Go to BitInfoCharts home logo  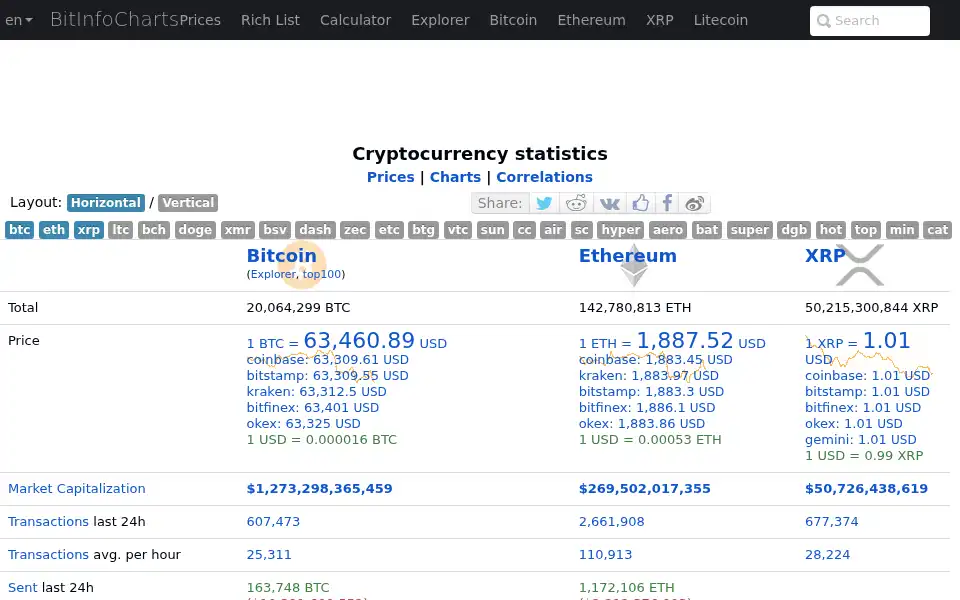click(114, 20)
